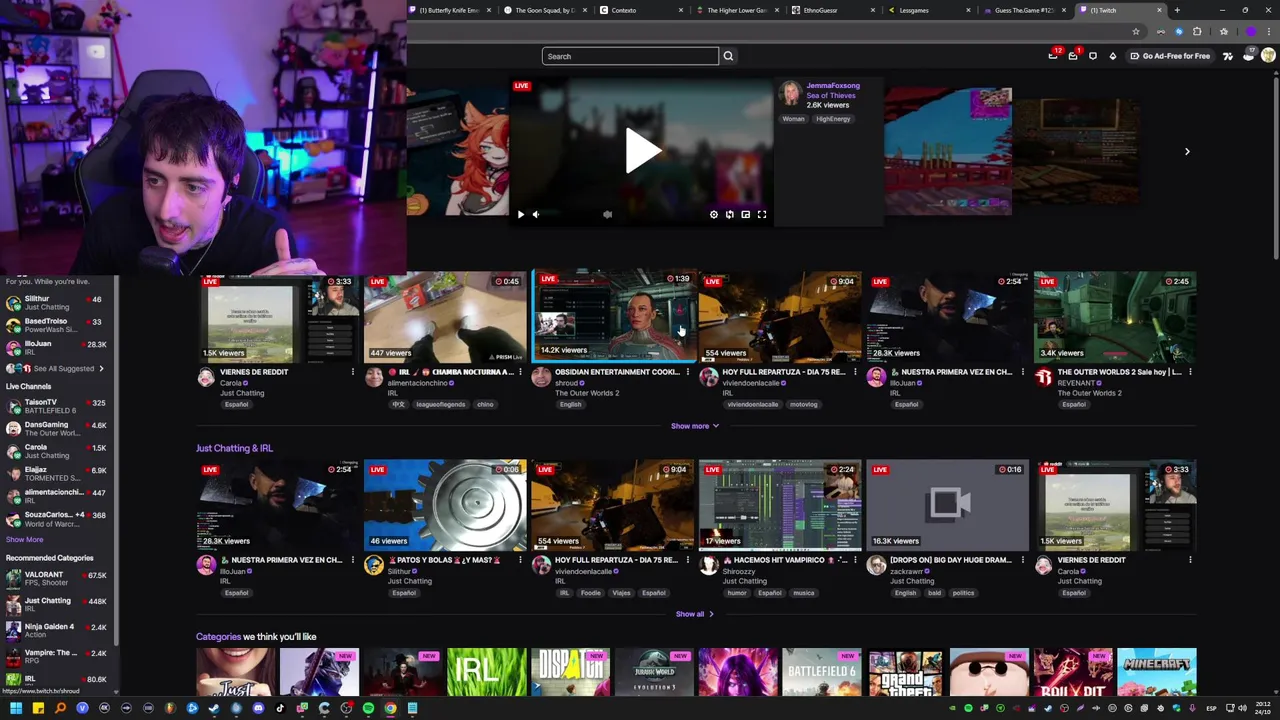The height and width of the screenshot is (720, 1280).
Task: Open Battlefield 6 category tile
Action: [x=821, y=672]
